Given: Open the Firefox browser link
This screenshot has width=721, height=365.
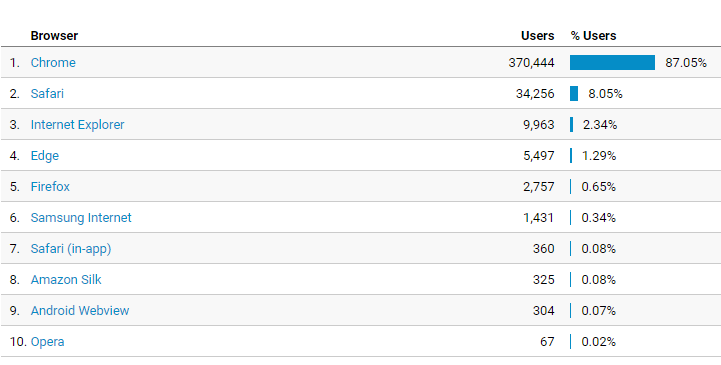Looking at the screenshot, I should (x=50, y=187).
